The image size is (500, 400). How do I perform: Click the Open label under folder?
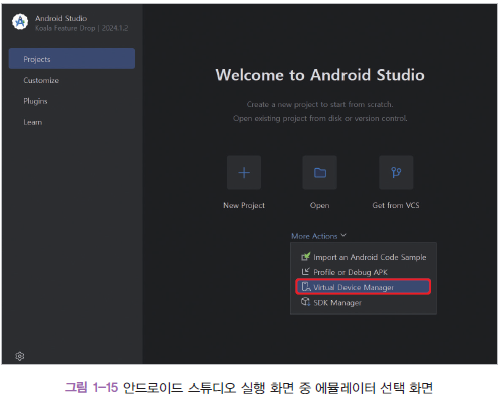pos(320,205)
